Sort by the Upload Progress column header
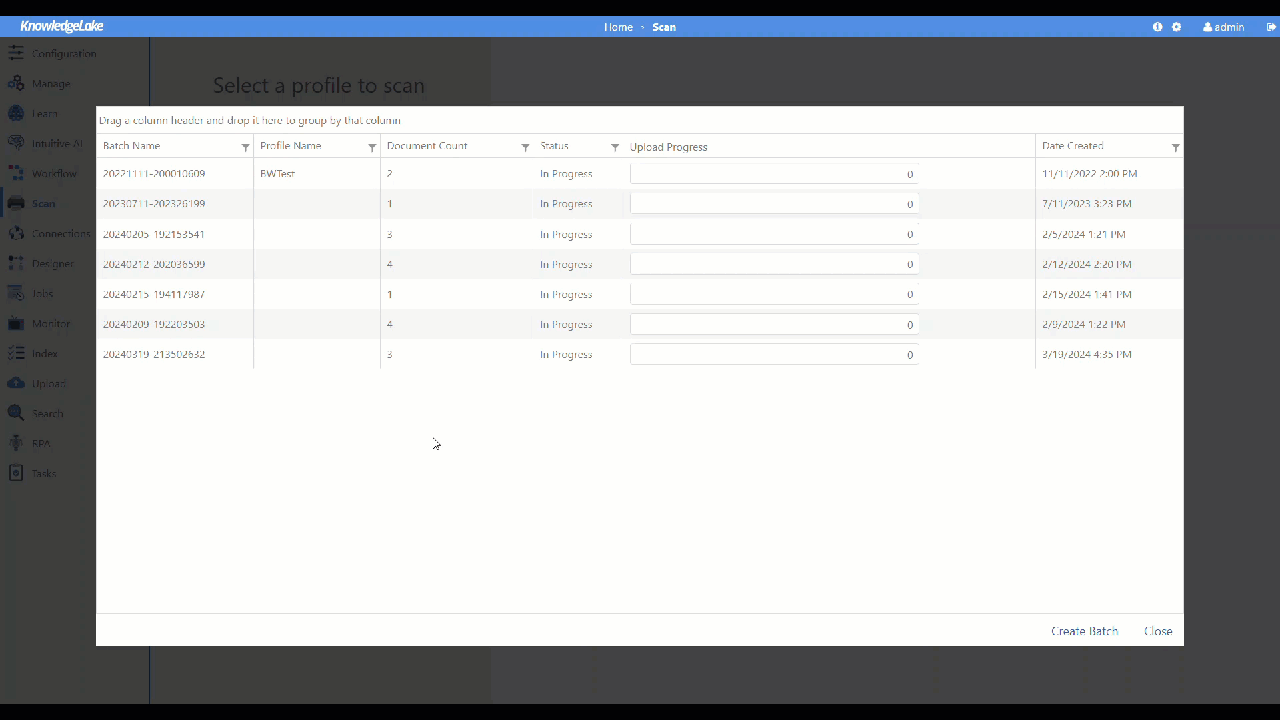 (x=668, y=147)
